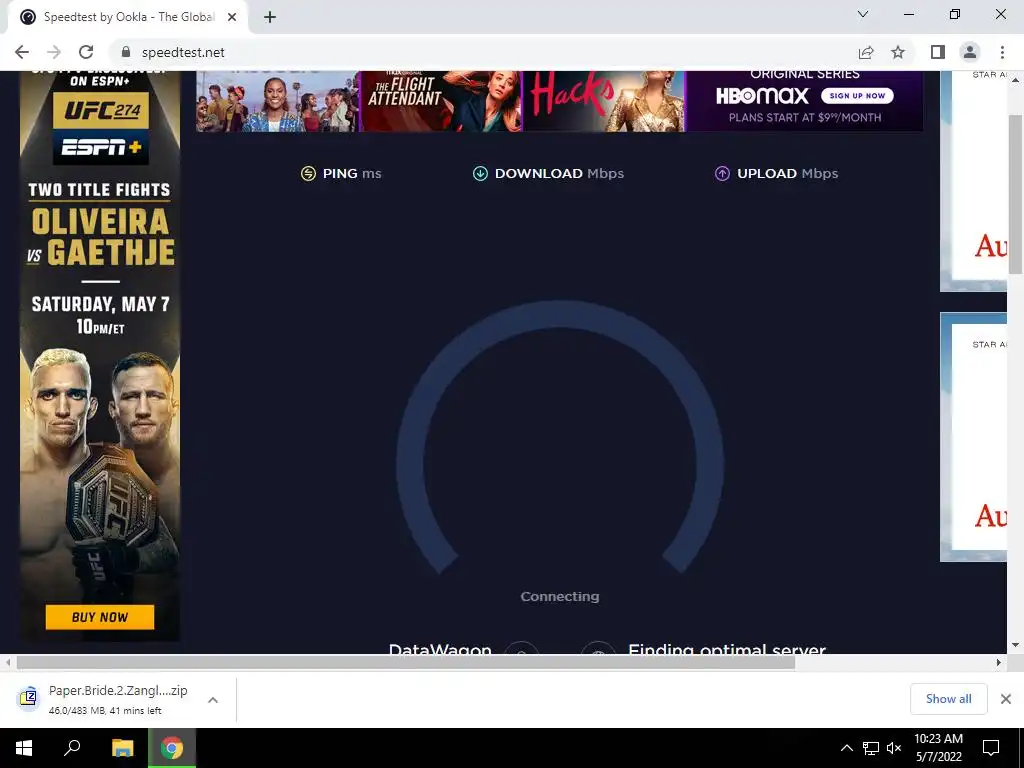Screen dimensions: 1024x768
Task: Click the PING icon
Action: click(x=308, y=173)
